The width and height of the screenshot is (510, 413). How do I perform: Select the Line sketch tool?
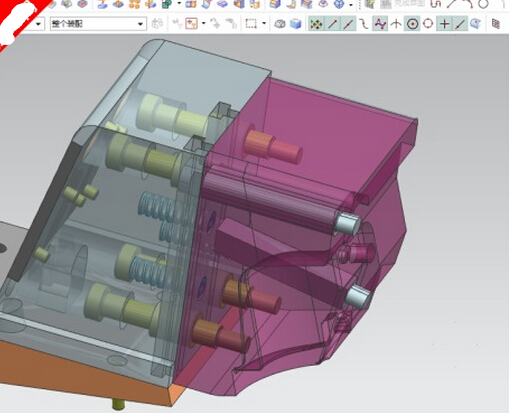pyautogui.click(x=452, y=4)
